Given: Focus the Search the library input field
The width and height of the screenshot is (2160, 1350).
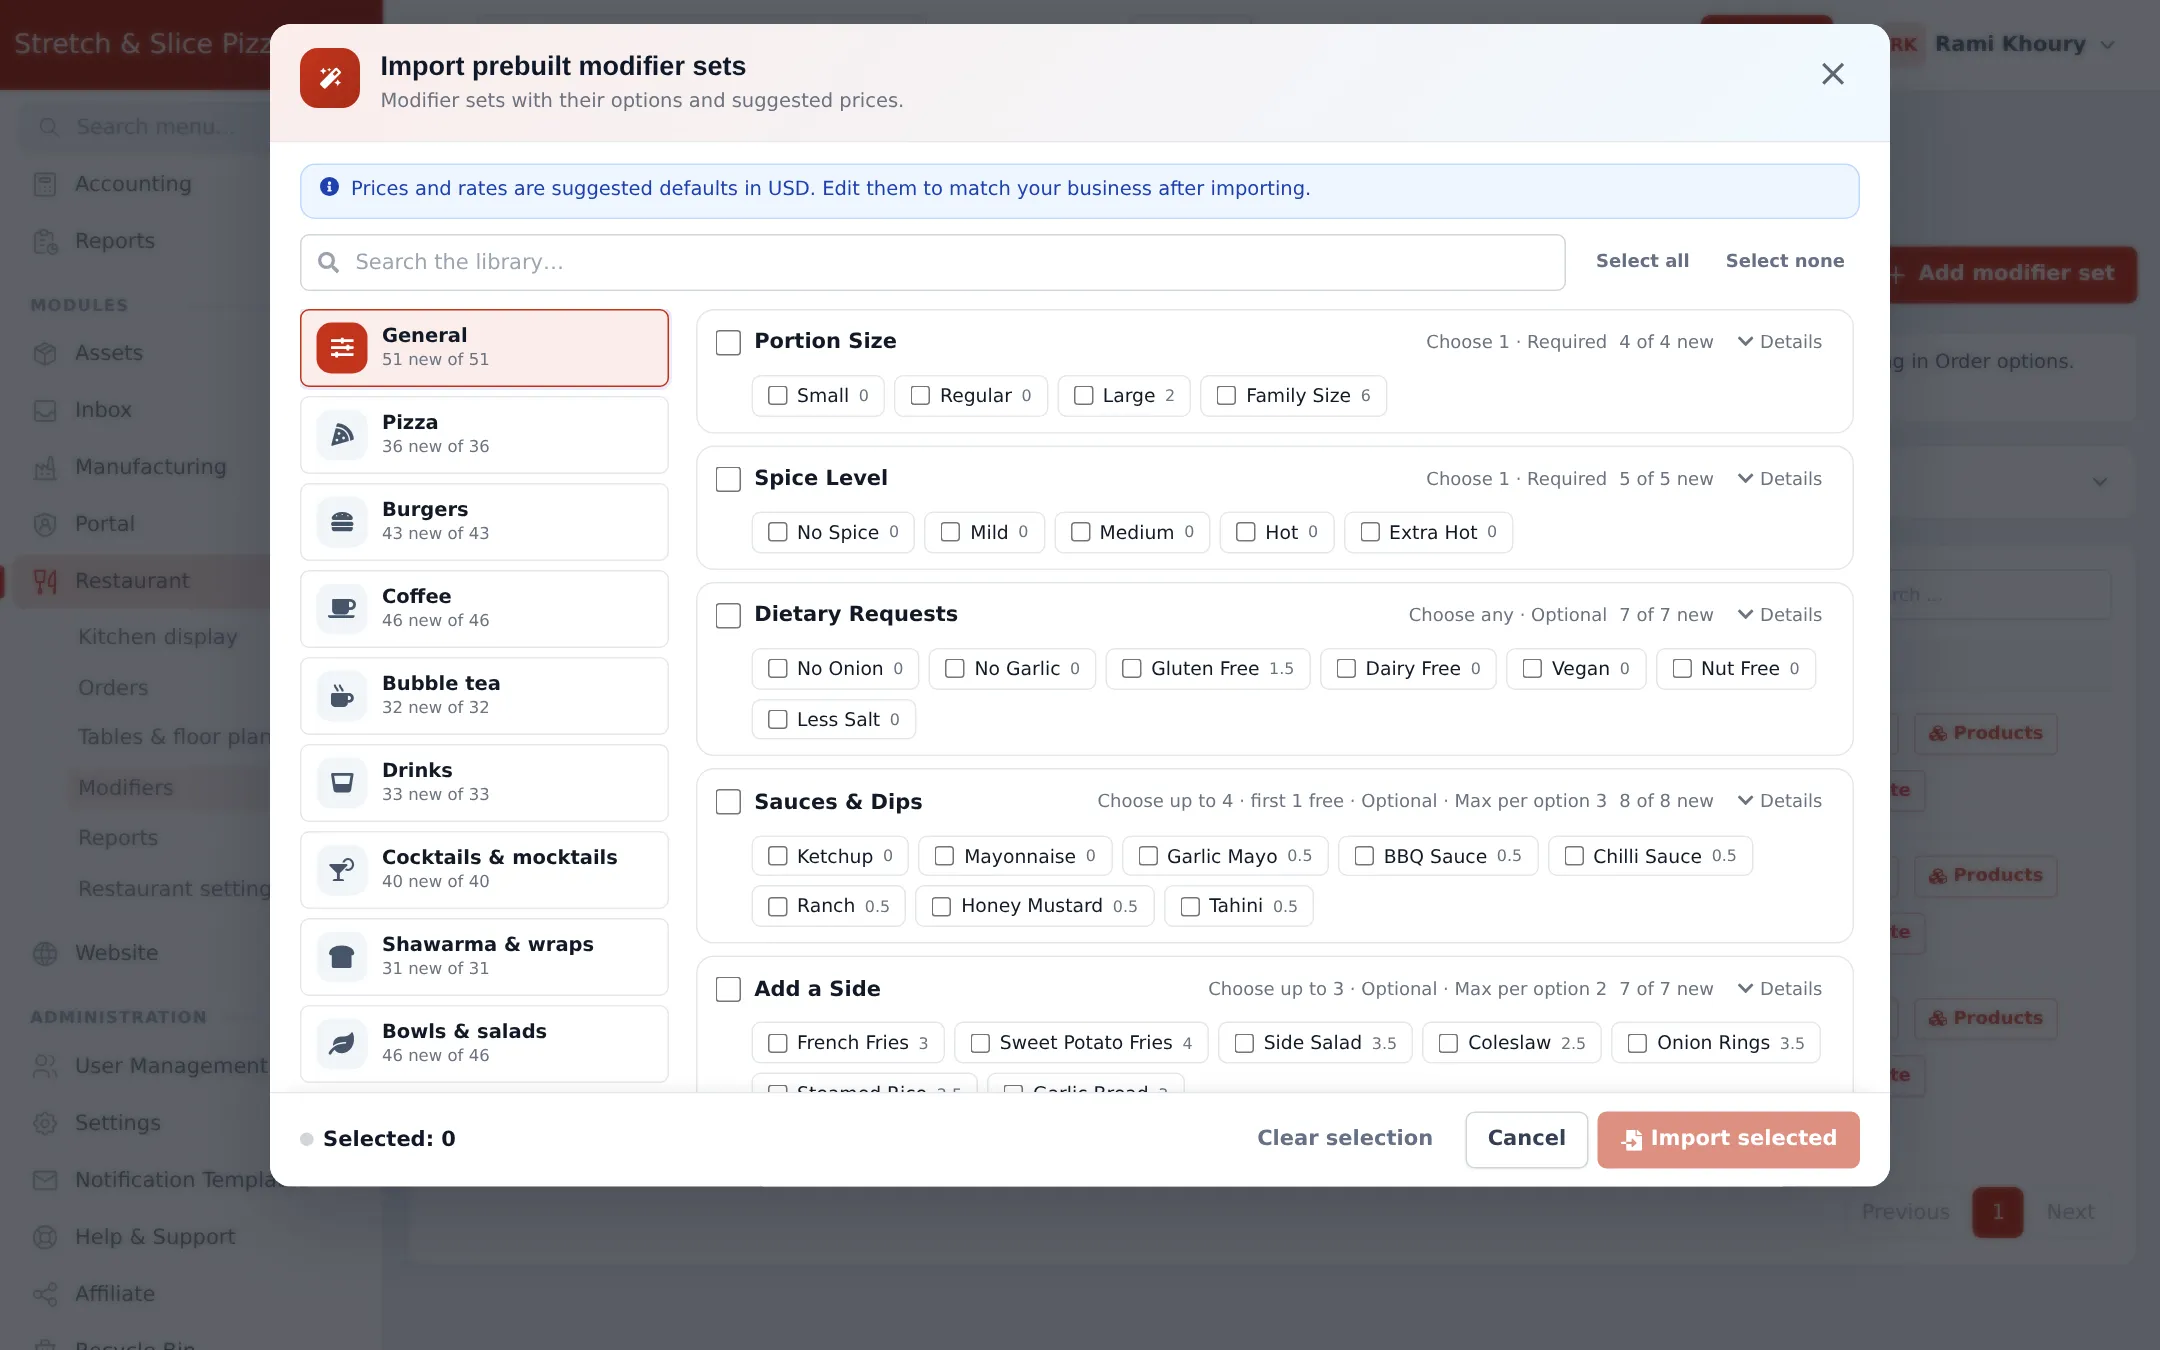Looking at the screenshot, I should 932,262.
